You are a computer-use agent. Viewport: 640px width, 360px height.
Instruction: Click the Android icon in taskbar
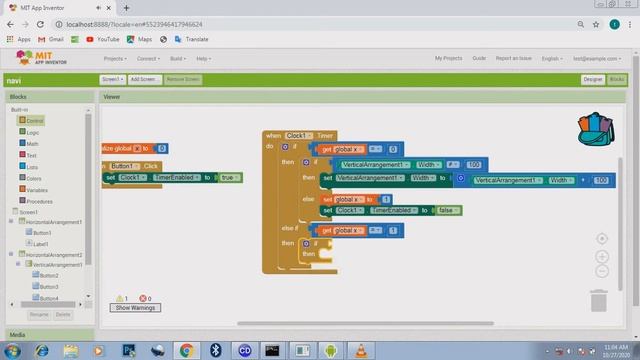[331, 351]
